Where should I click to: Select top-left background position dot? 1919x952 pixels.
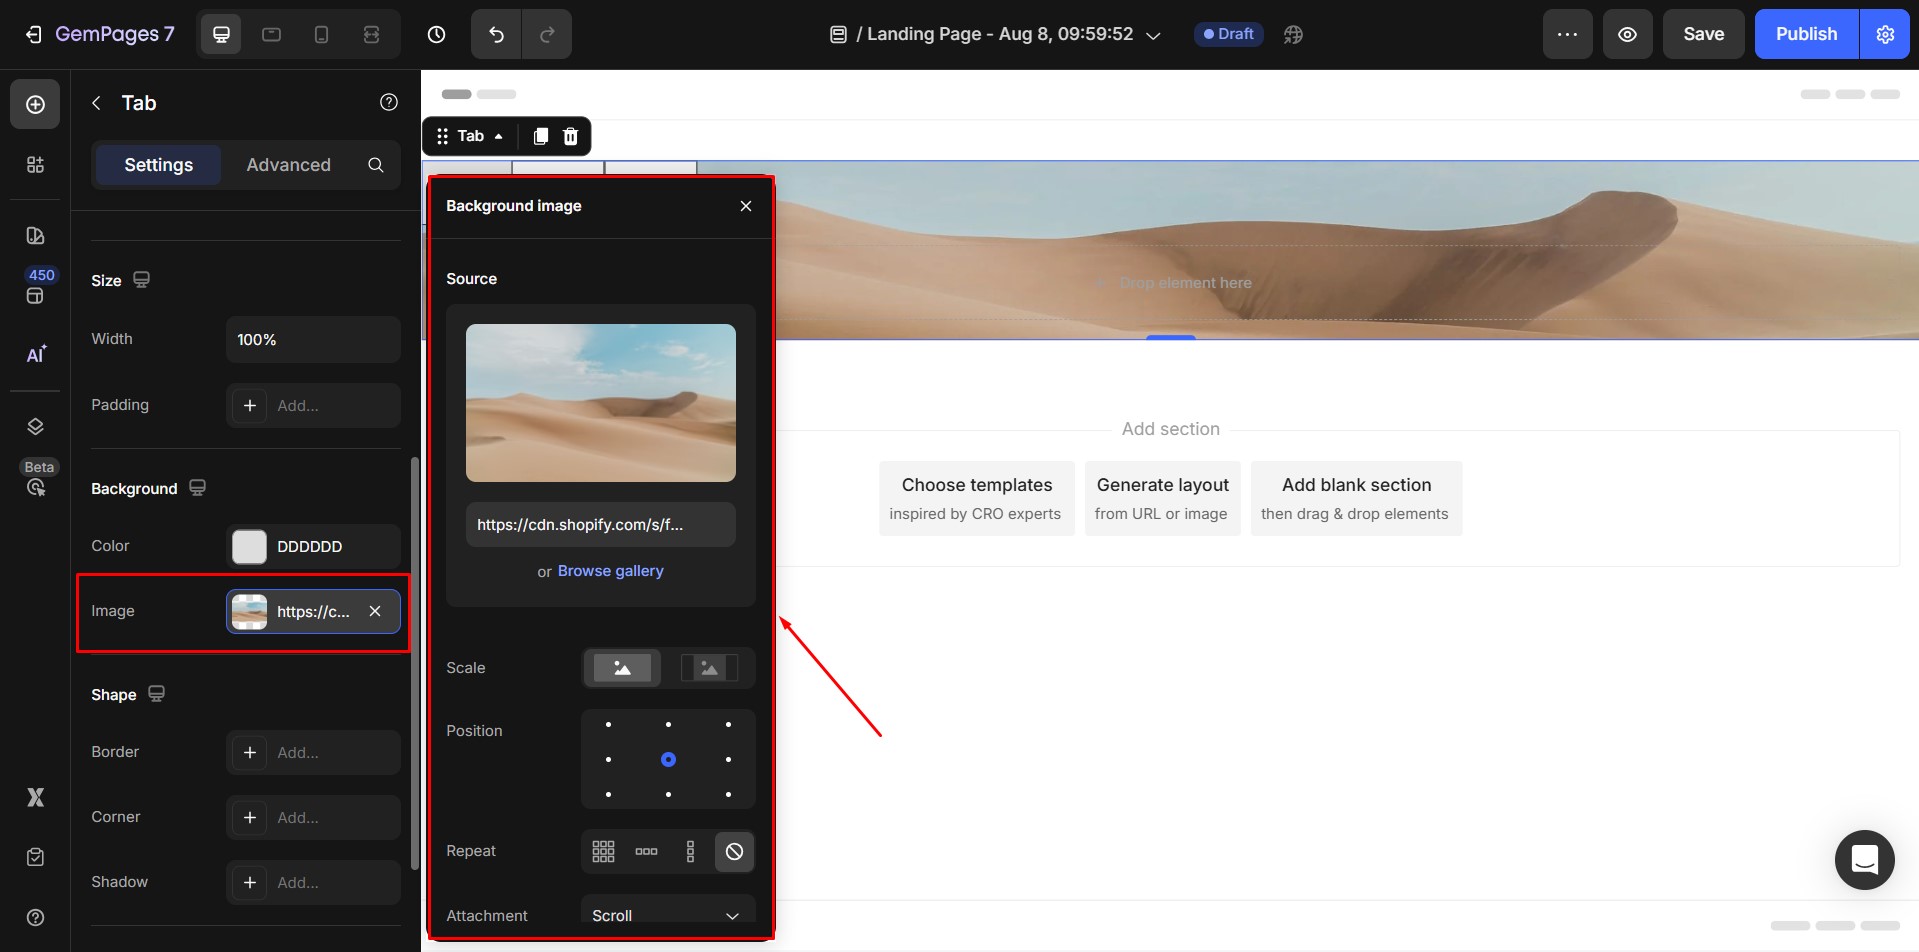coord(608,724)
